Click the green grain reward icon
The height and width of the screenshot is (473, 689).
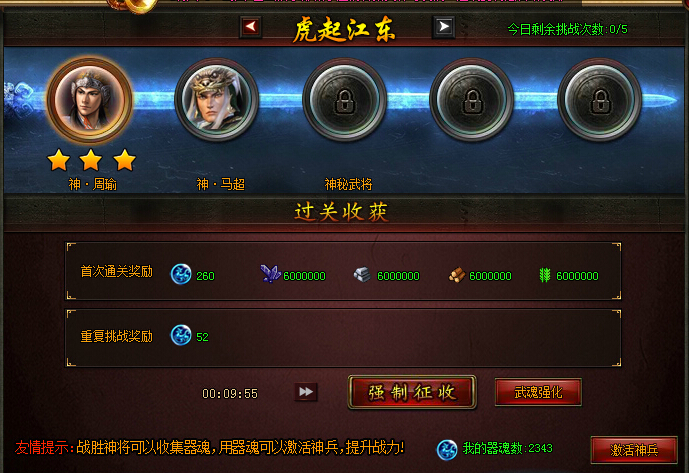[545, 275]
